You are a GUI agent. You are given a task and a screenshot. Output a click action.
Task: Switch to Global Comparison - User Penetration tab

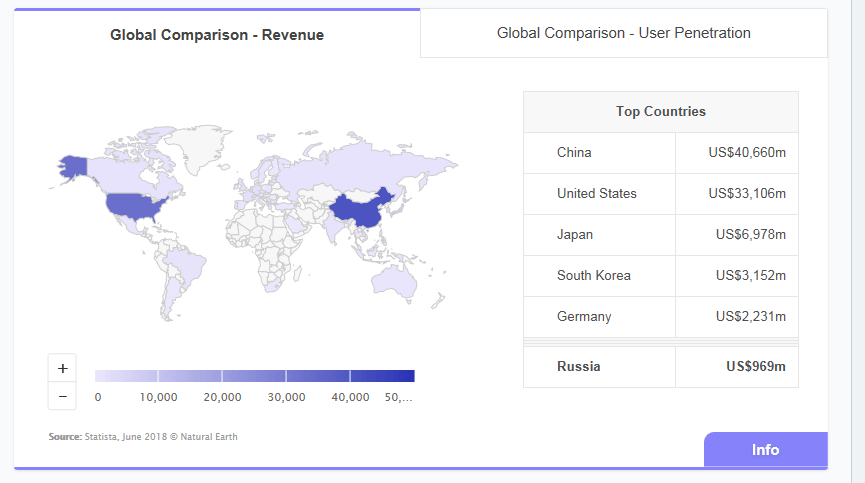623,33
